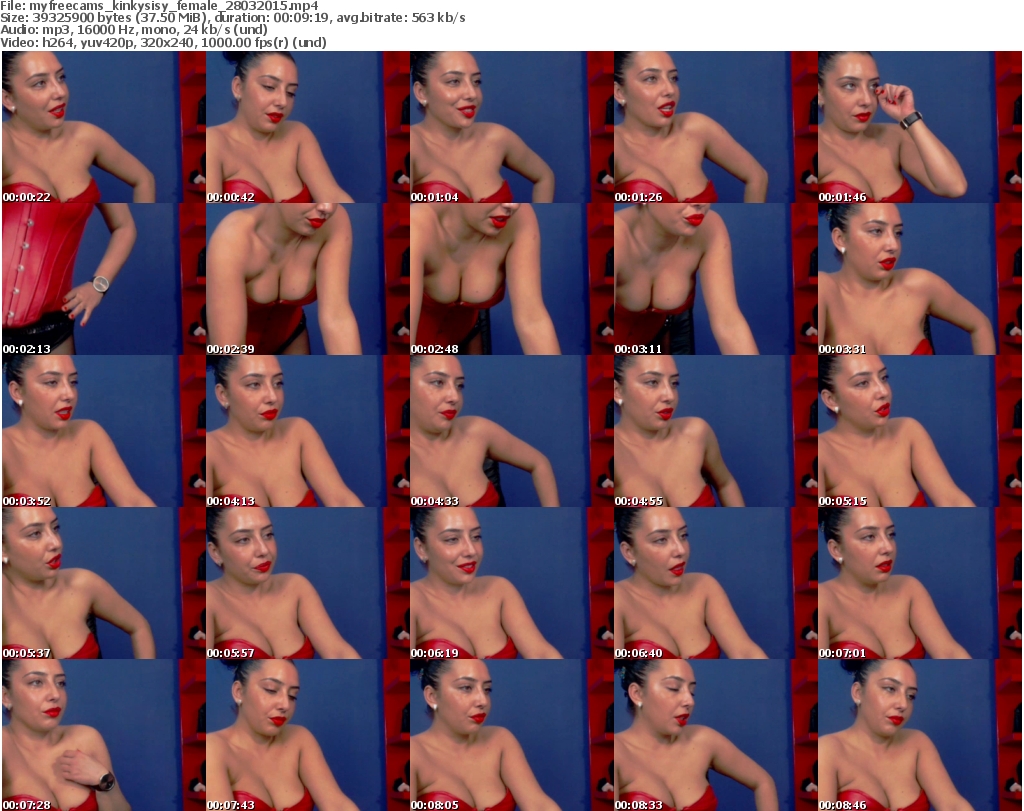Click the frame timestamped 00:07:01
1024x811 pixels.
coord(920,583)
